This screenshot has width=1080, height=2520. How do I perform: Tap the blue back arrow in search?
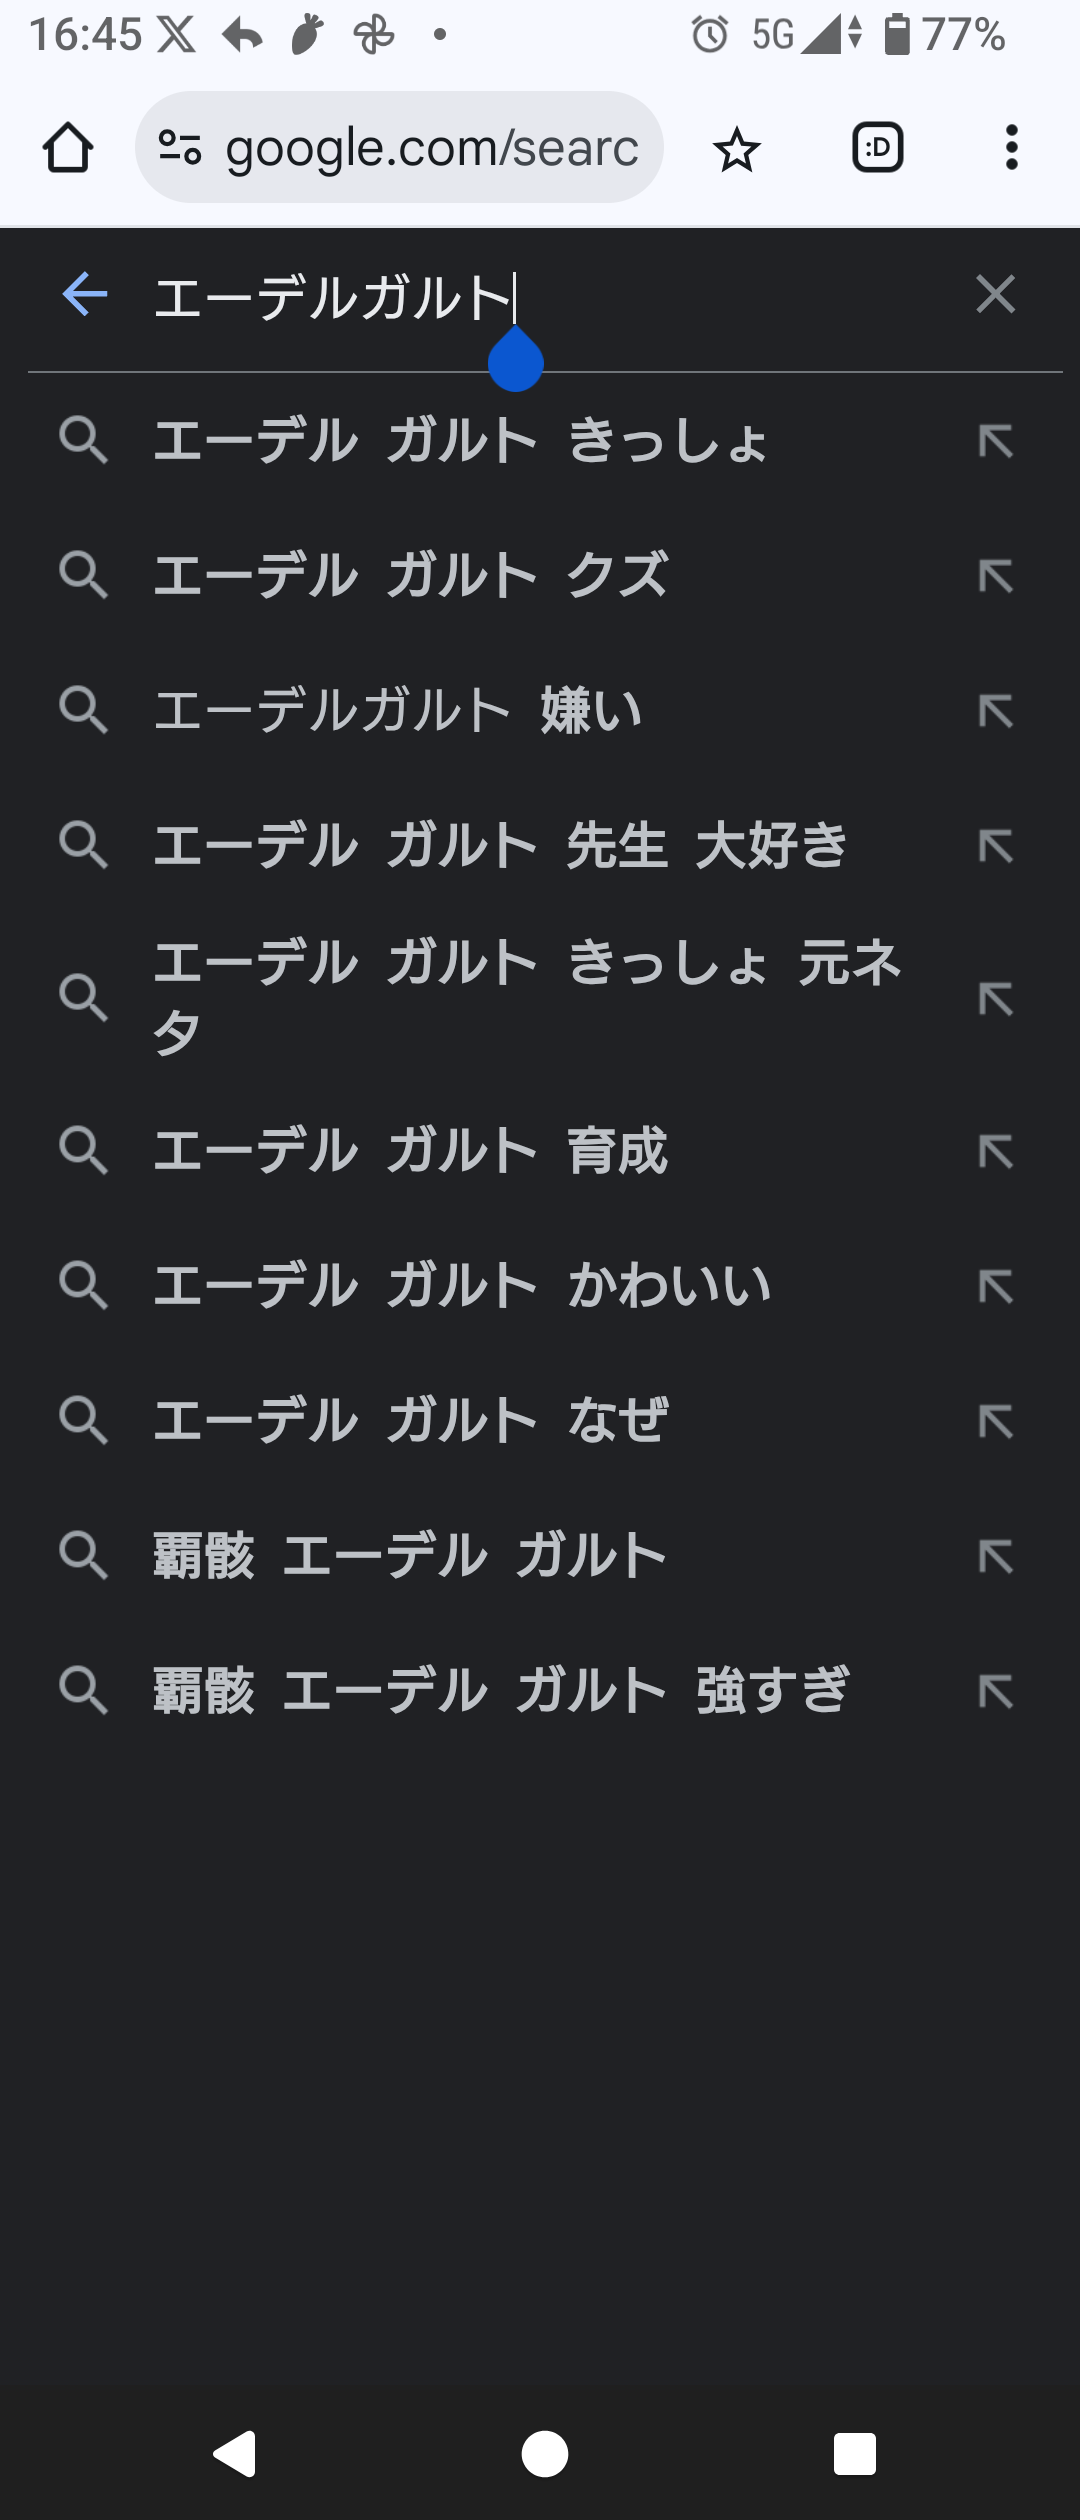point(85,295)
